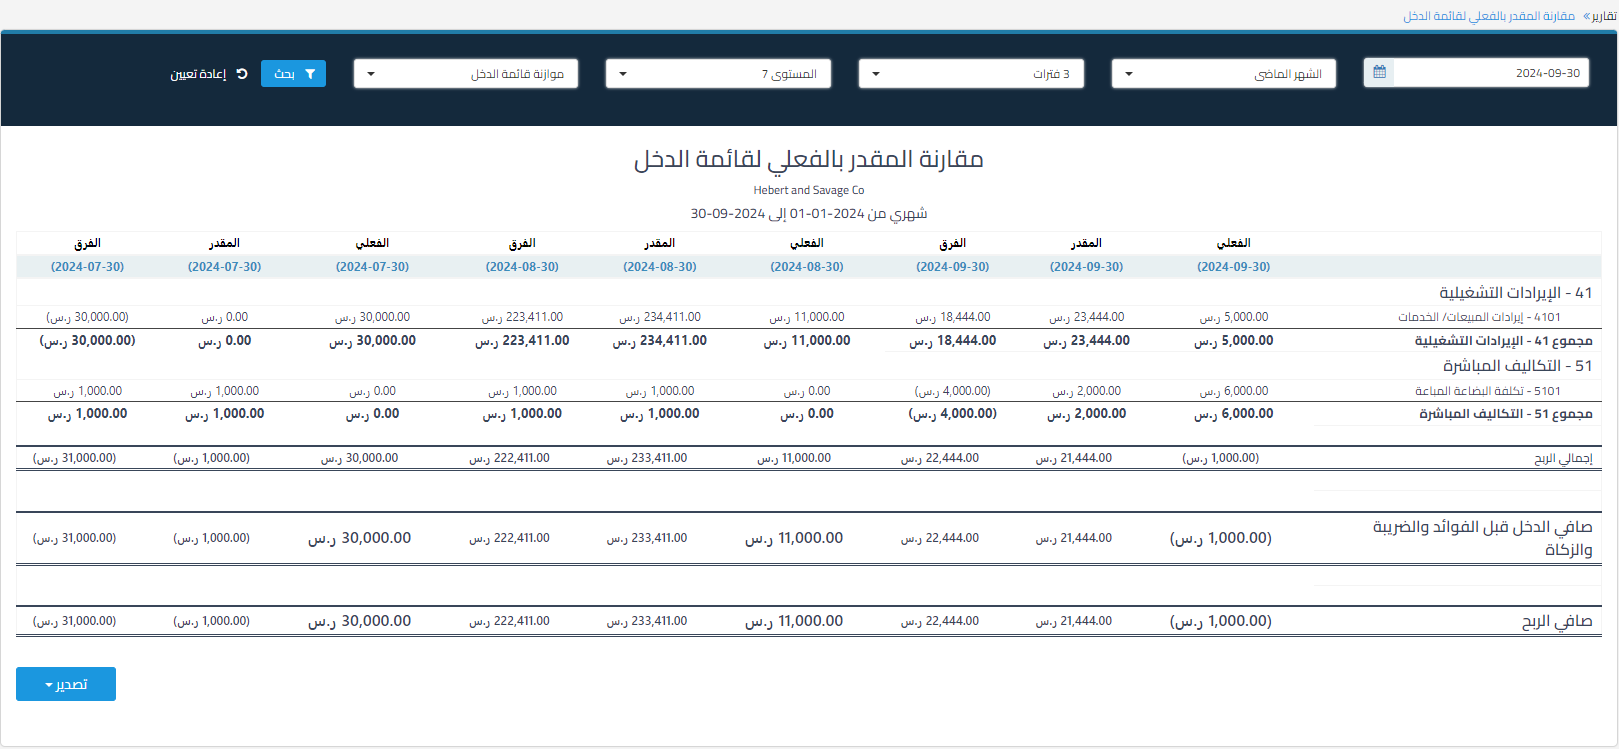
Task: Click the 51 - التكاليف المباشرة section heading
Action: click(1517, 366)
